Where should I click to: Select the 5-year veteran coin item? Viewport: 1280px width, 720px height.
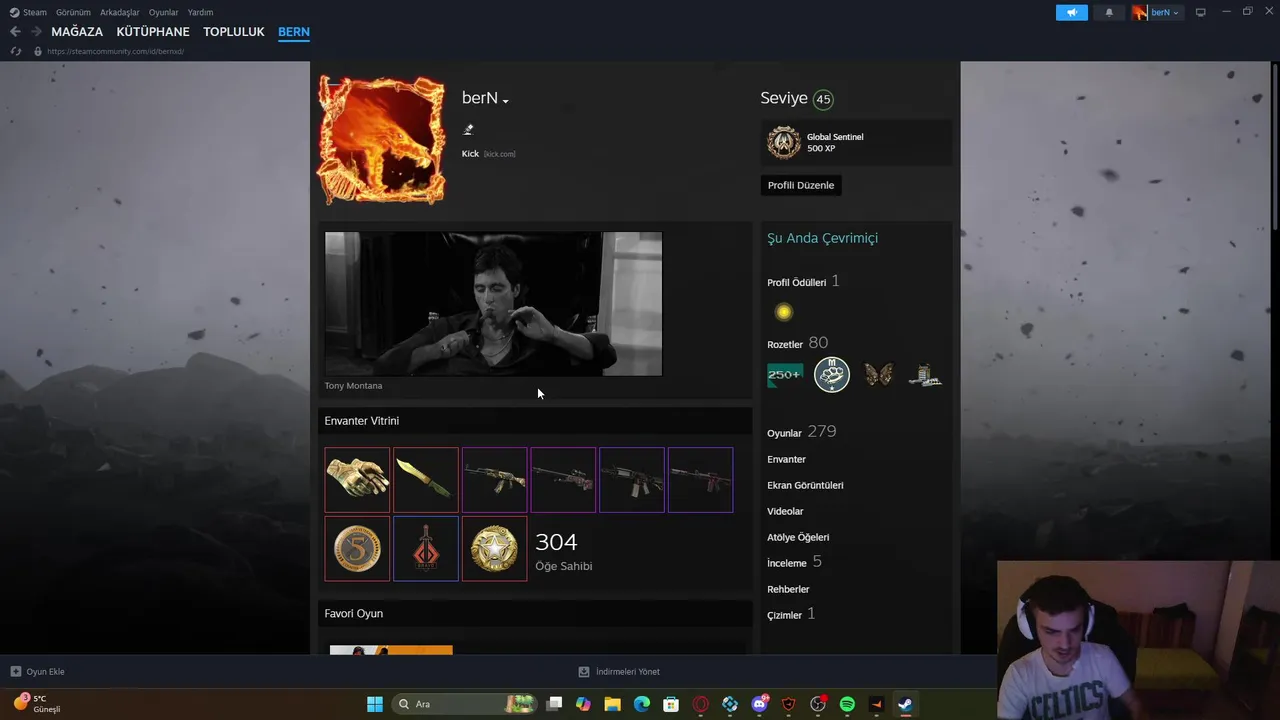tap(357, 548)
